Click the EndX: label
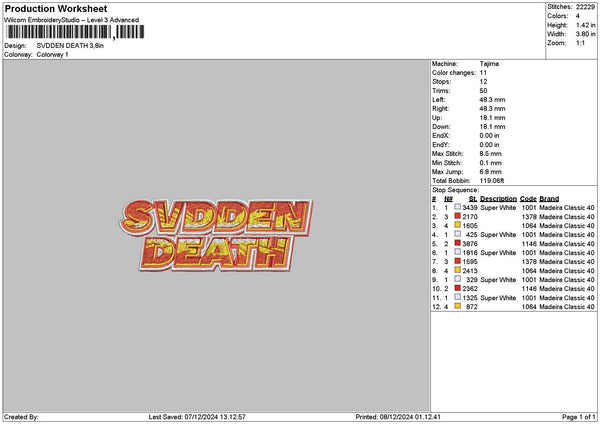Screen dimensions: 600x424 pos(441,136)
